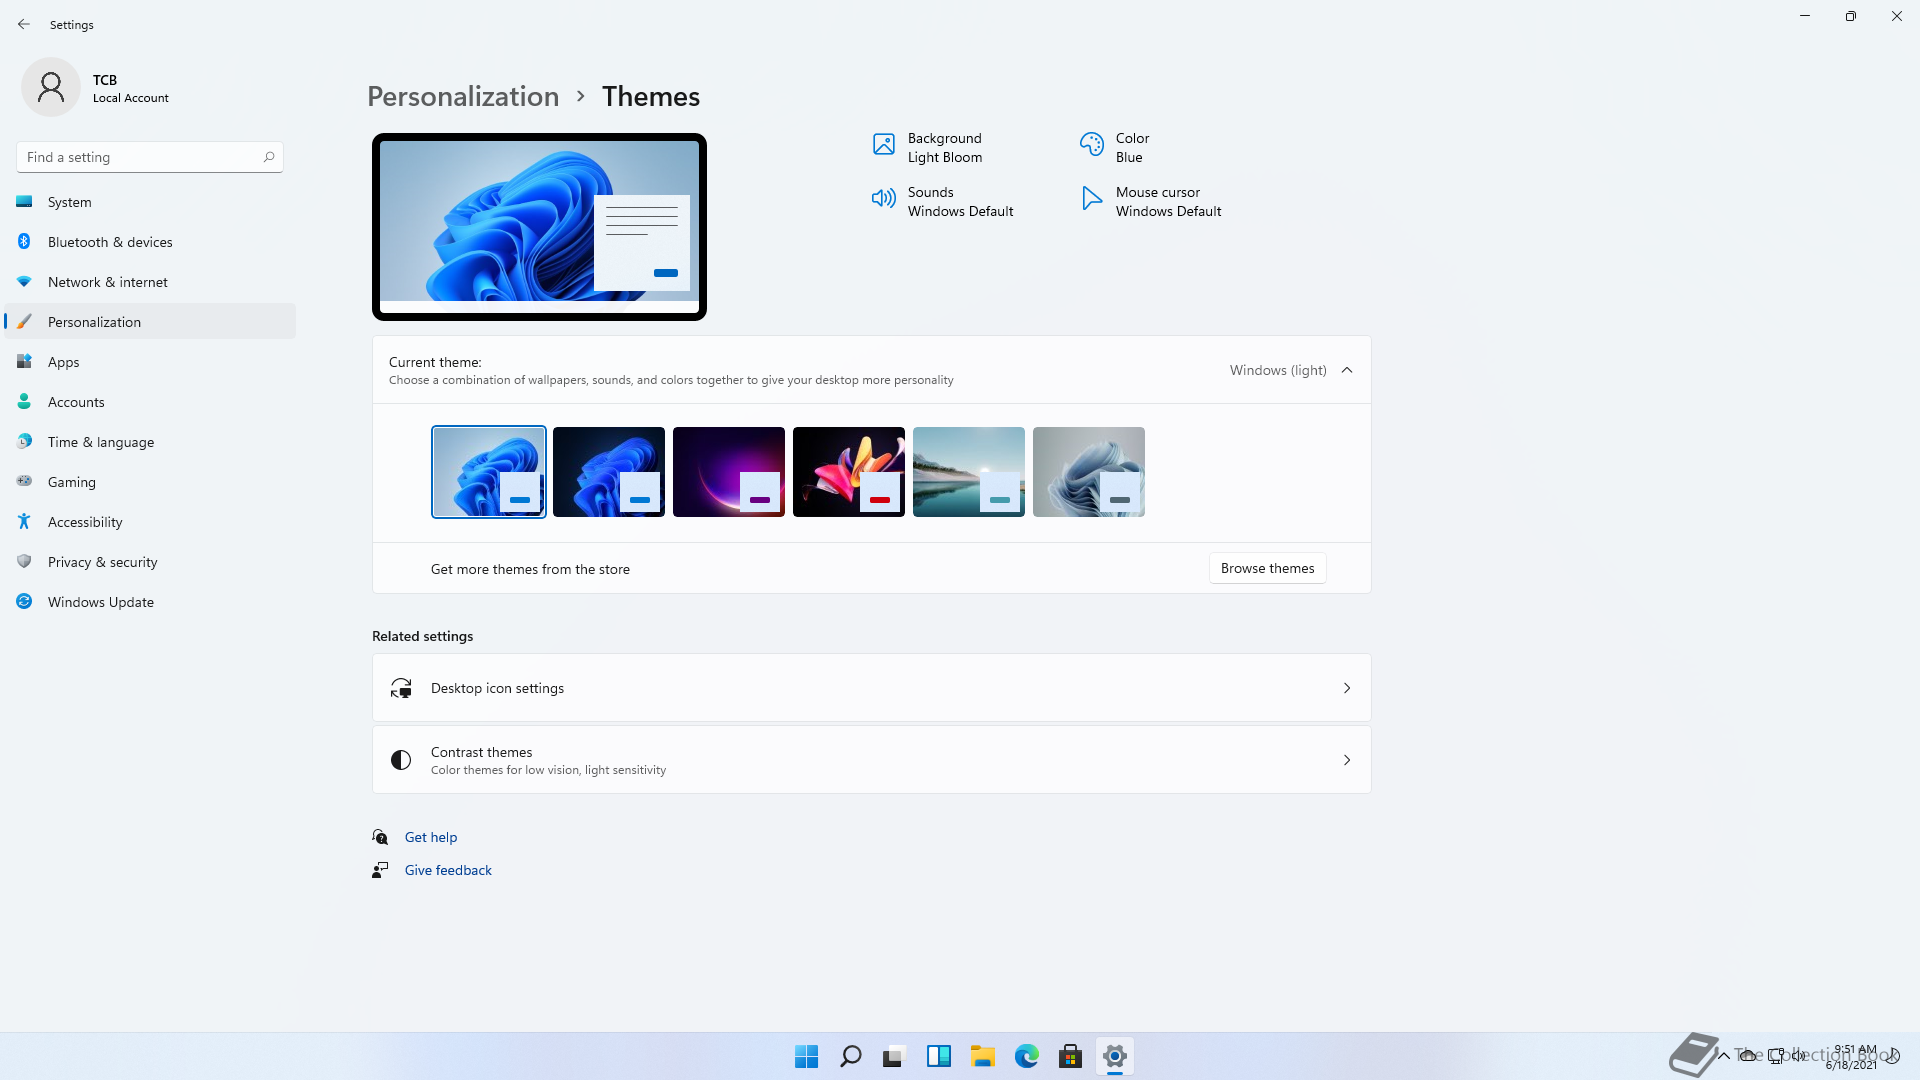Collapse the Current theme section chevron
Image resolution: width=1920 pixels, height=1080 pixels.
[x=1347, y=370]
